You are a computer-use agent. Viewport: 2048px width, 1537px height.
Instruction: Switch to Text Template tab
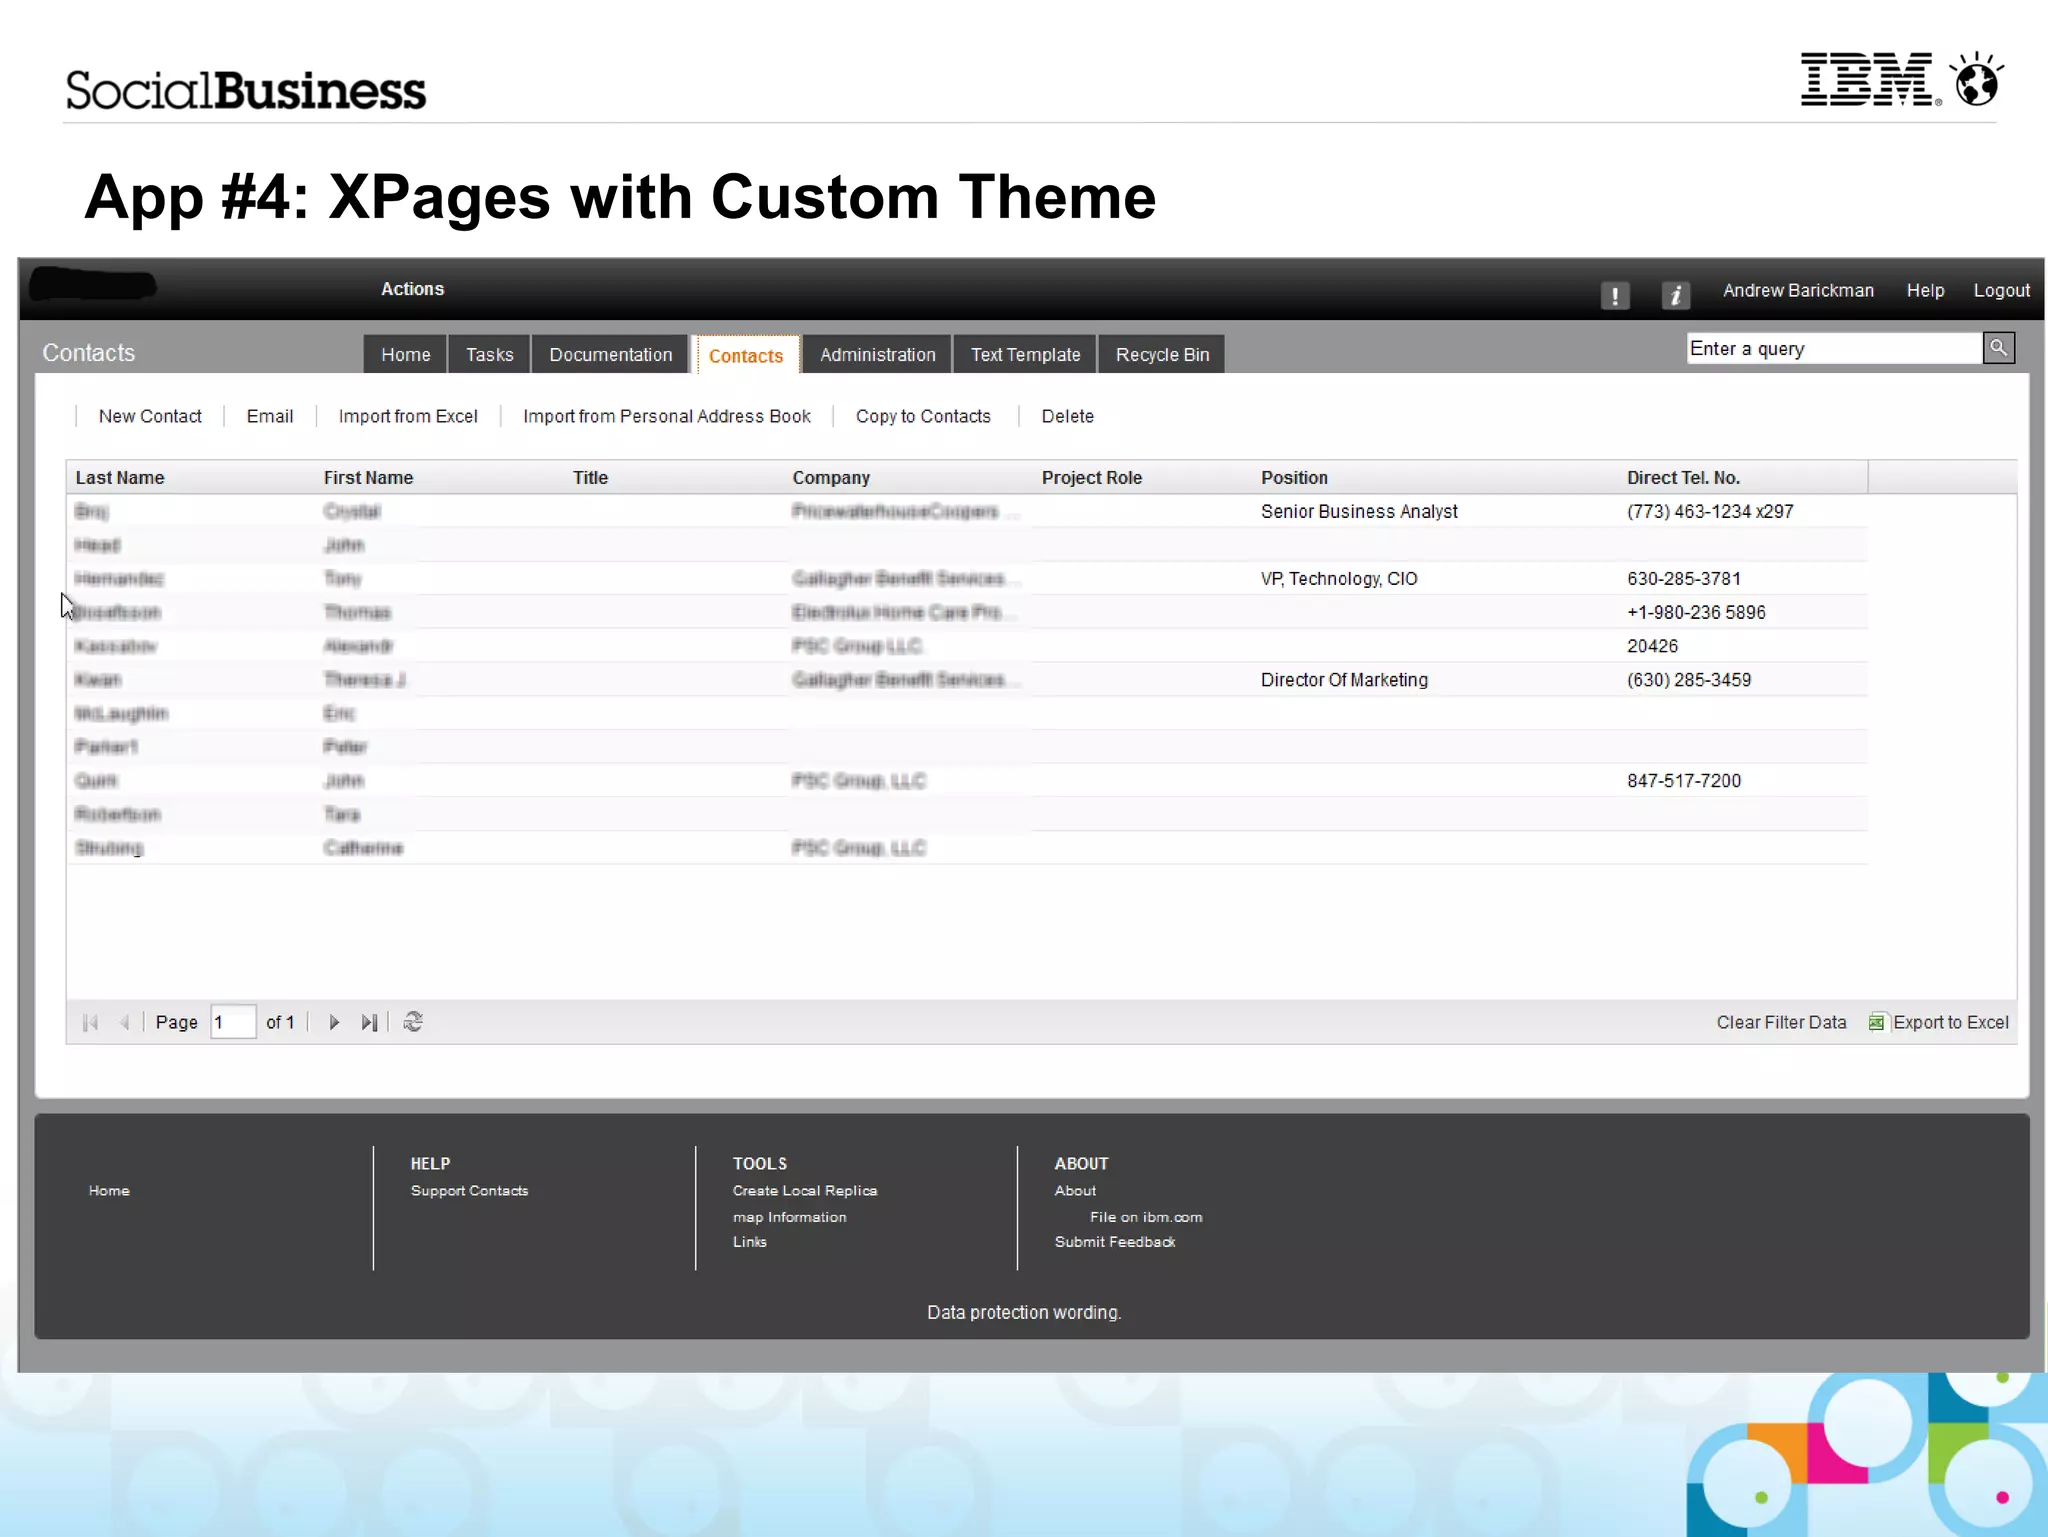1025,354
